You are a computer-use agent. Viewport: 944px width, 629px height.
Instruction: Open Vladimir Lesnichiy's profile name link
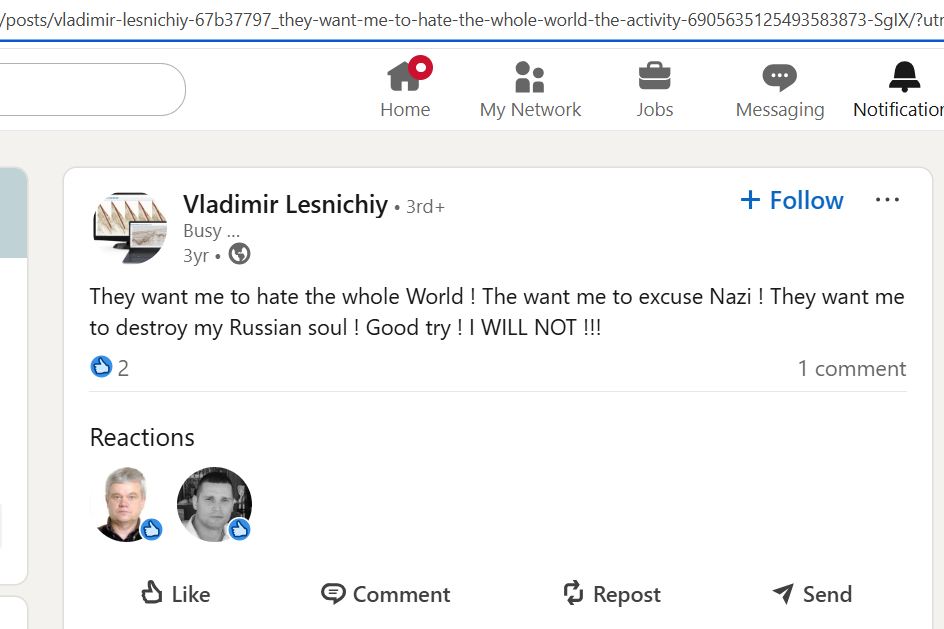click(285, 205)
